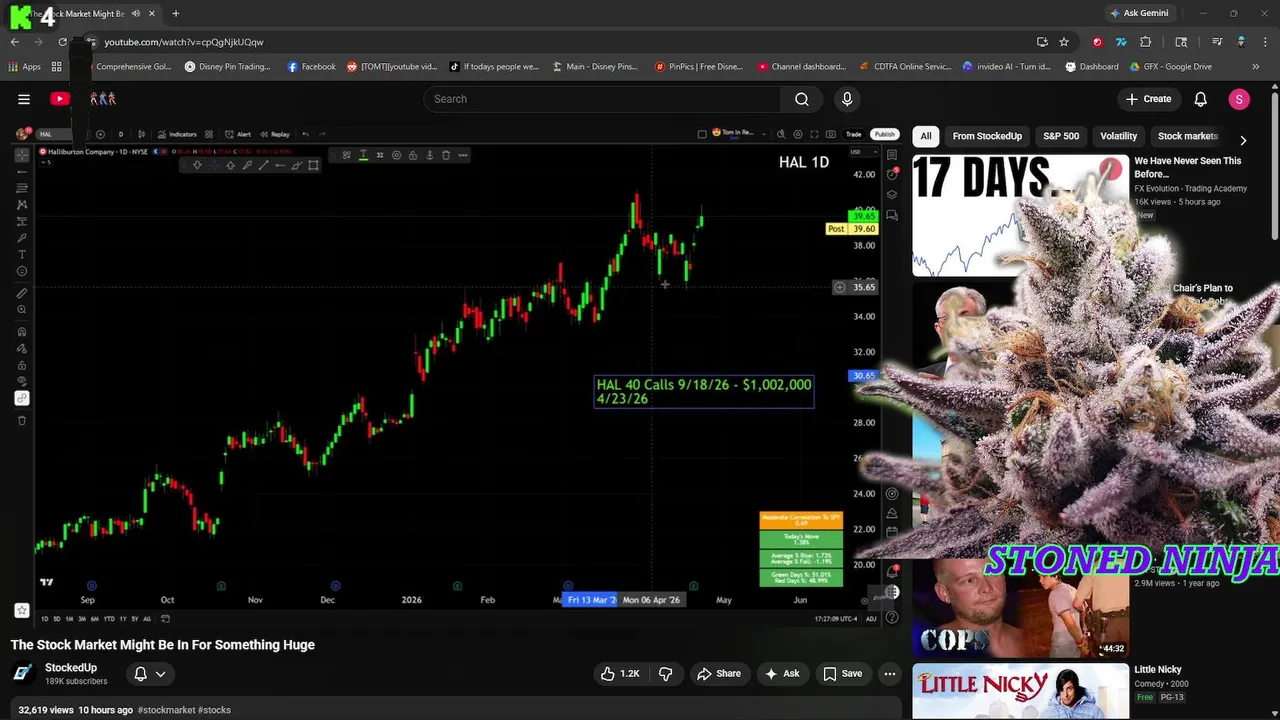Open the media control icon in Chrome toolbar

tap(1217, 42)
